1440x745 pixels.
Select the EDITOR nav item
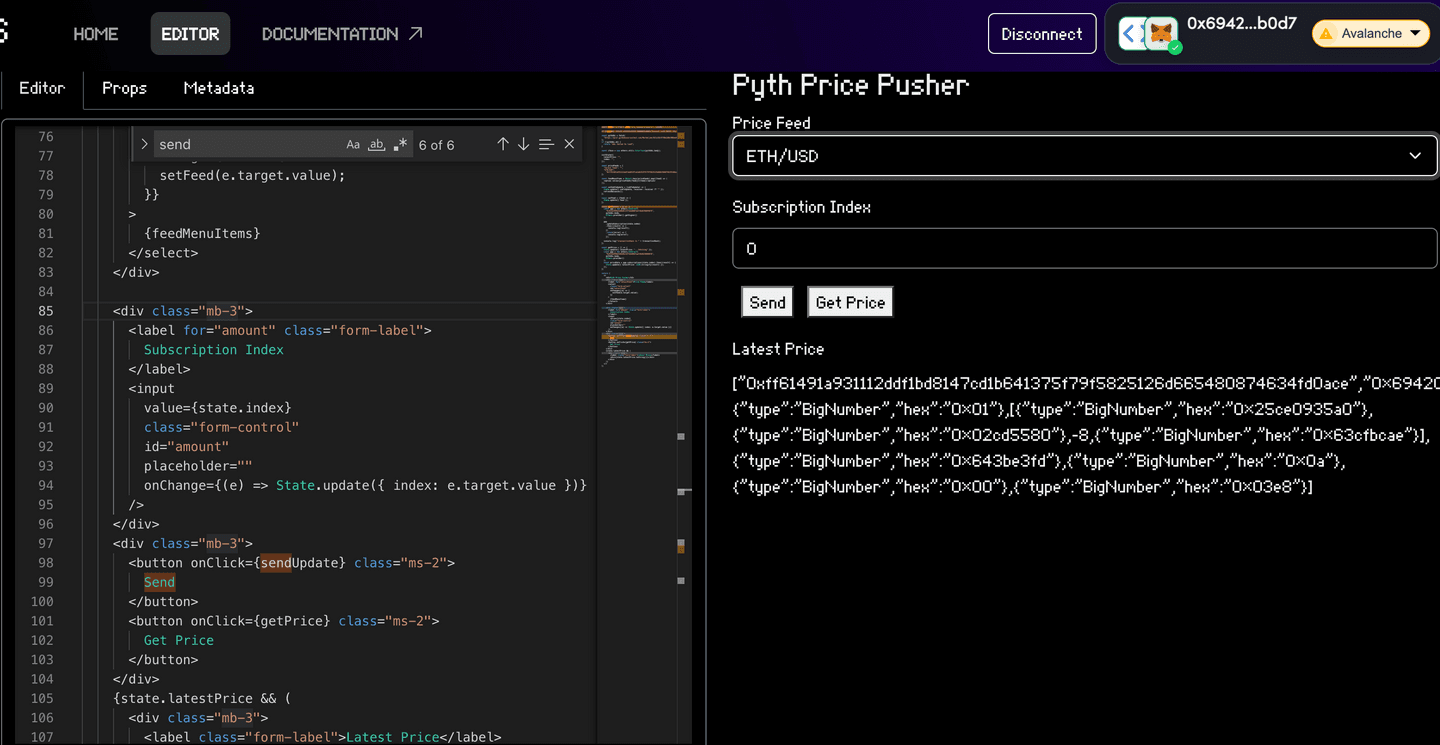coord(190,34)
